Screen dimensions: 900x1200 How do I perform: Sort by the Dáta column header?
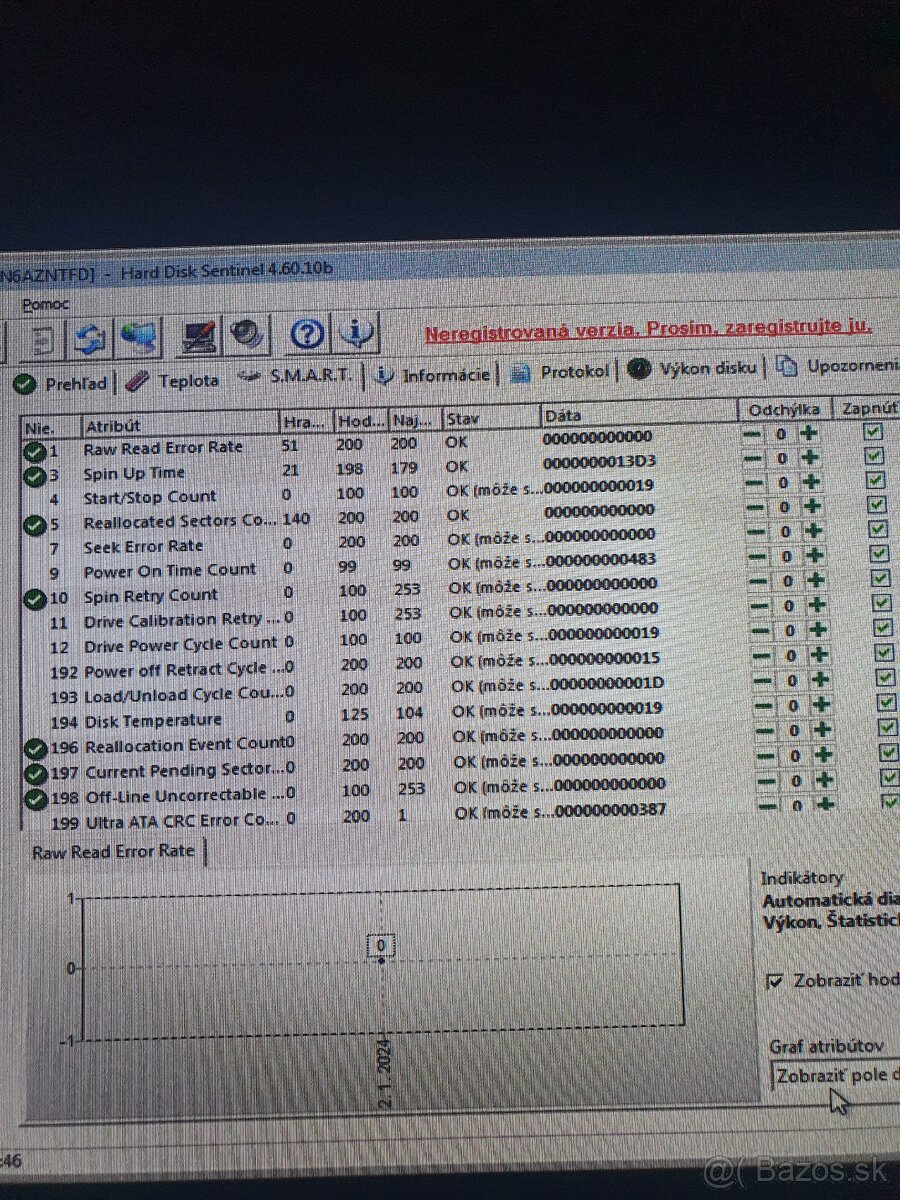(639, 413)
